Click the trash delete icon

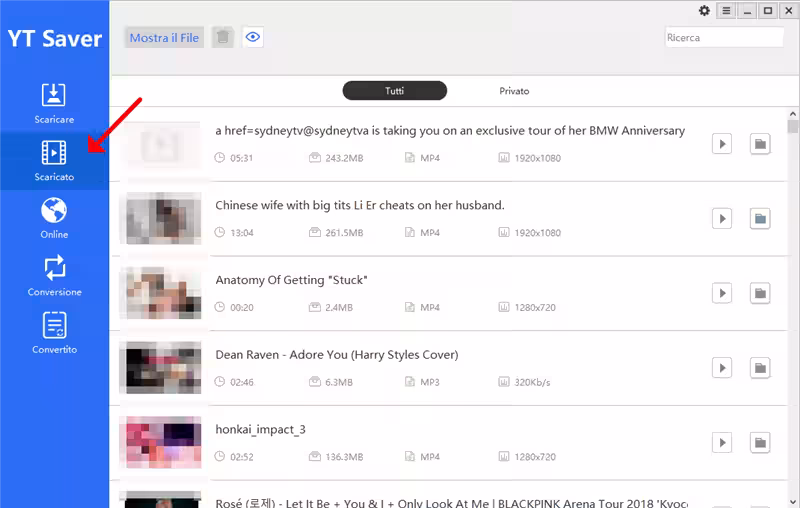(x=223, y=38)
